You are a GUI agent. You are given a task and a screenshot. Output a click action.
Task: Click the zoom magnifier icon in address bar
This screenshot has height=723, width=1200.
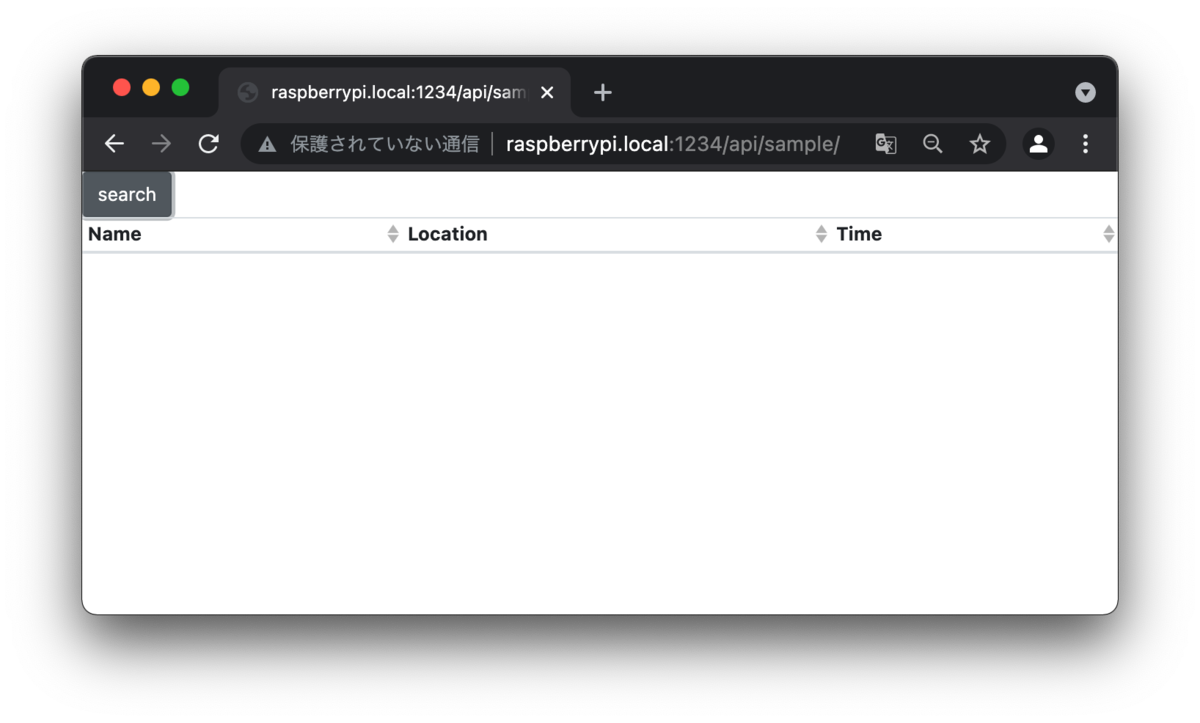point(933,144)
